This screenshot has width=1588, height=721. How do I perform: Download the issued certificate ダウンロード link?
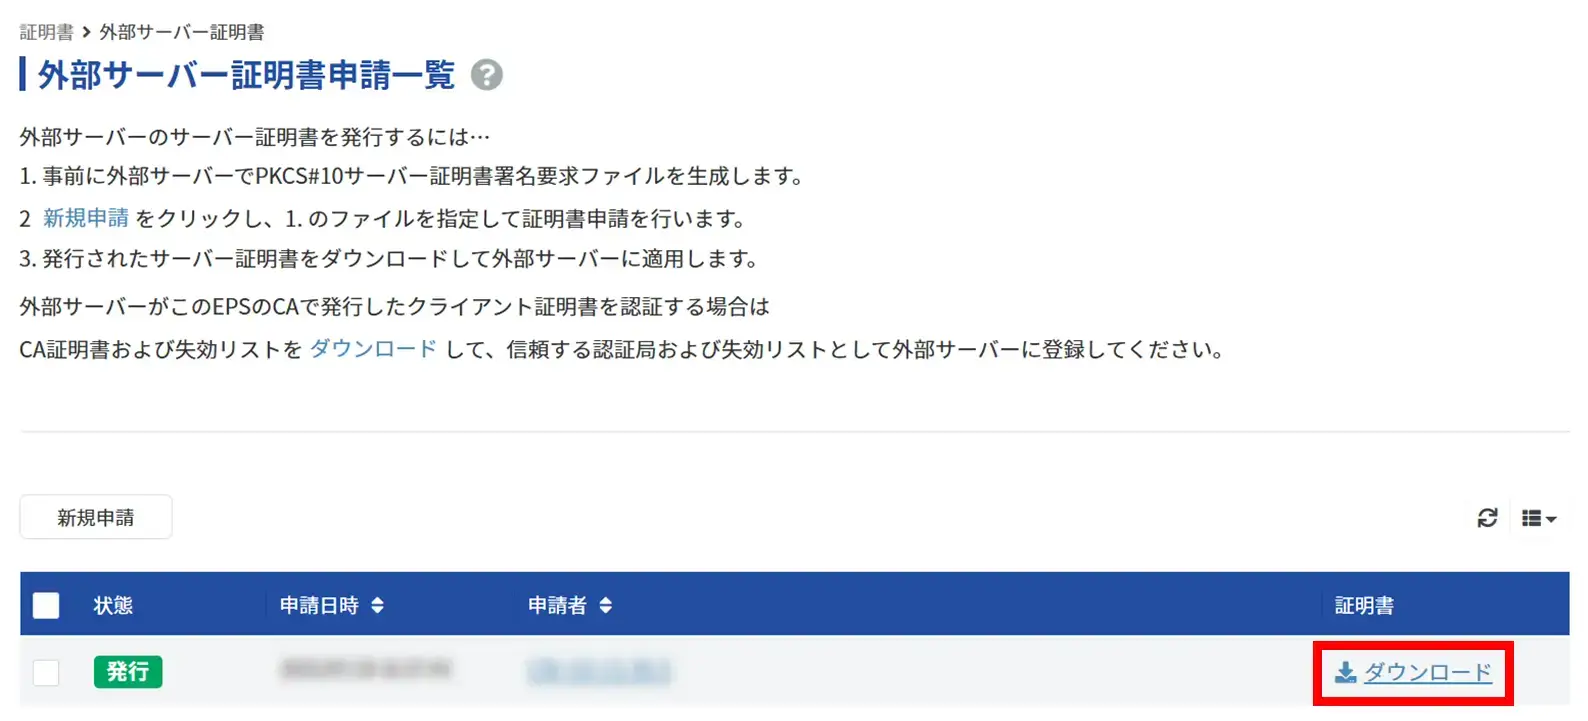pyautogui.click(x=1428, y=672)
